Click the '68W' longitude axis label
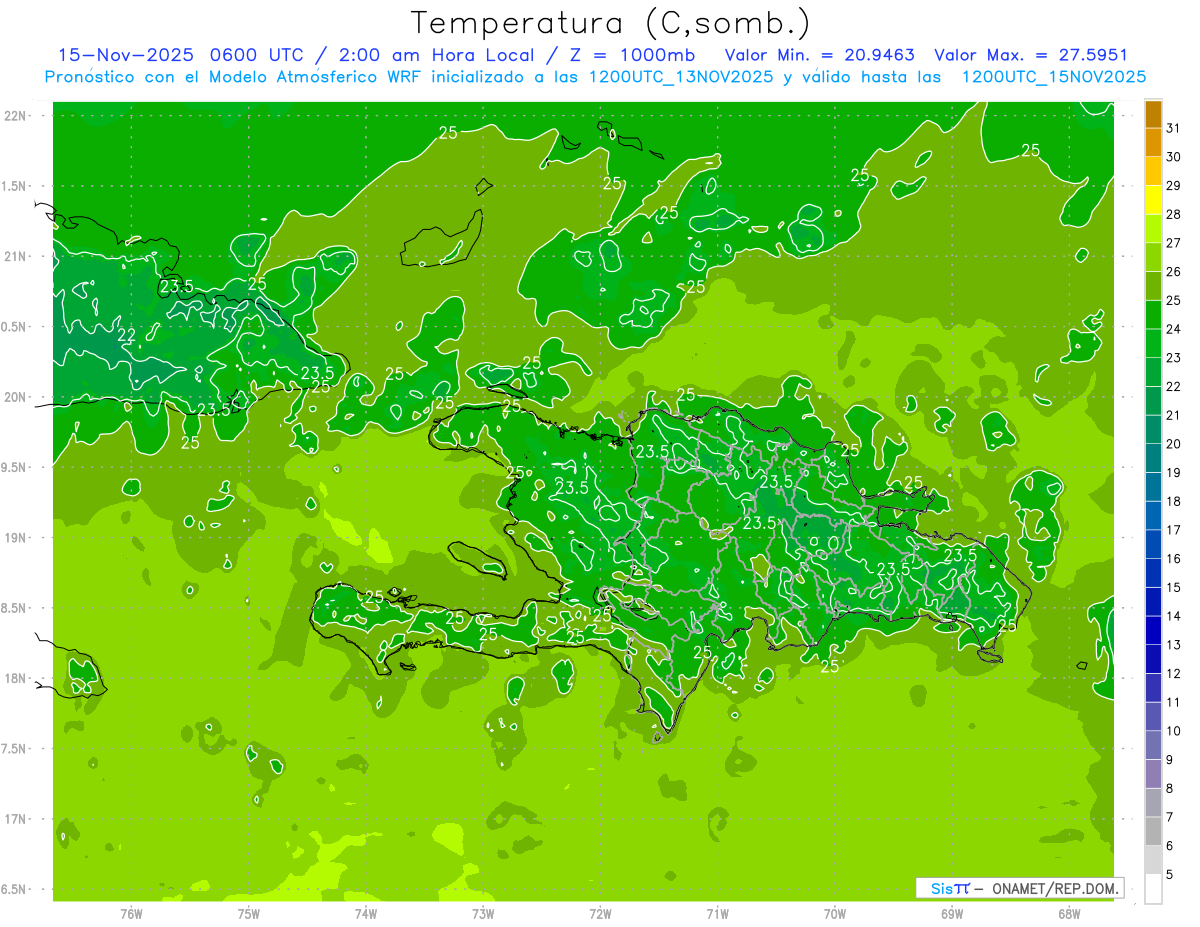Screen dimensions: 1200x927 pyautogui.click(x=1069, y=913)
